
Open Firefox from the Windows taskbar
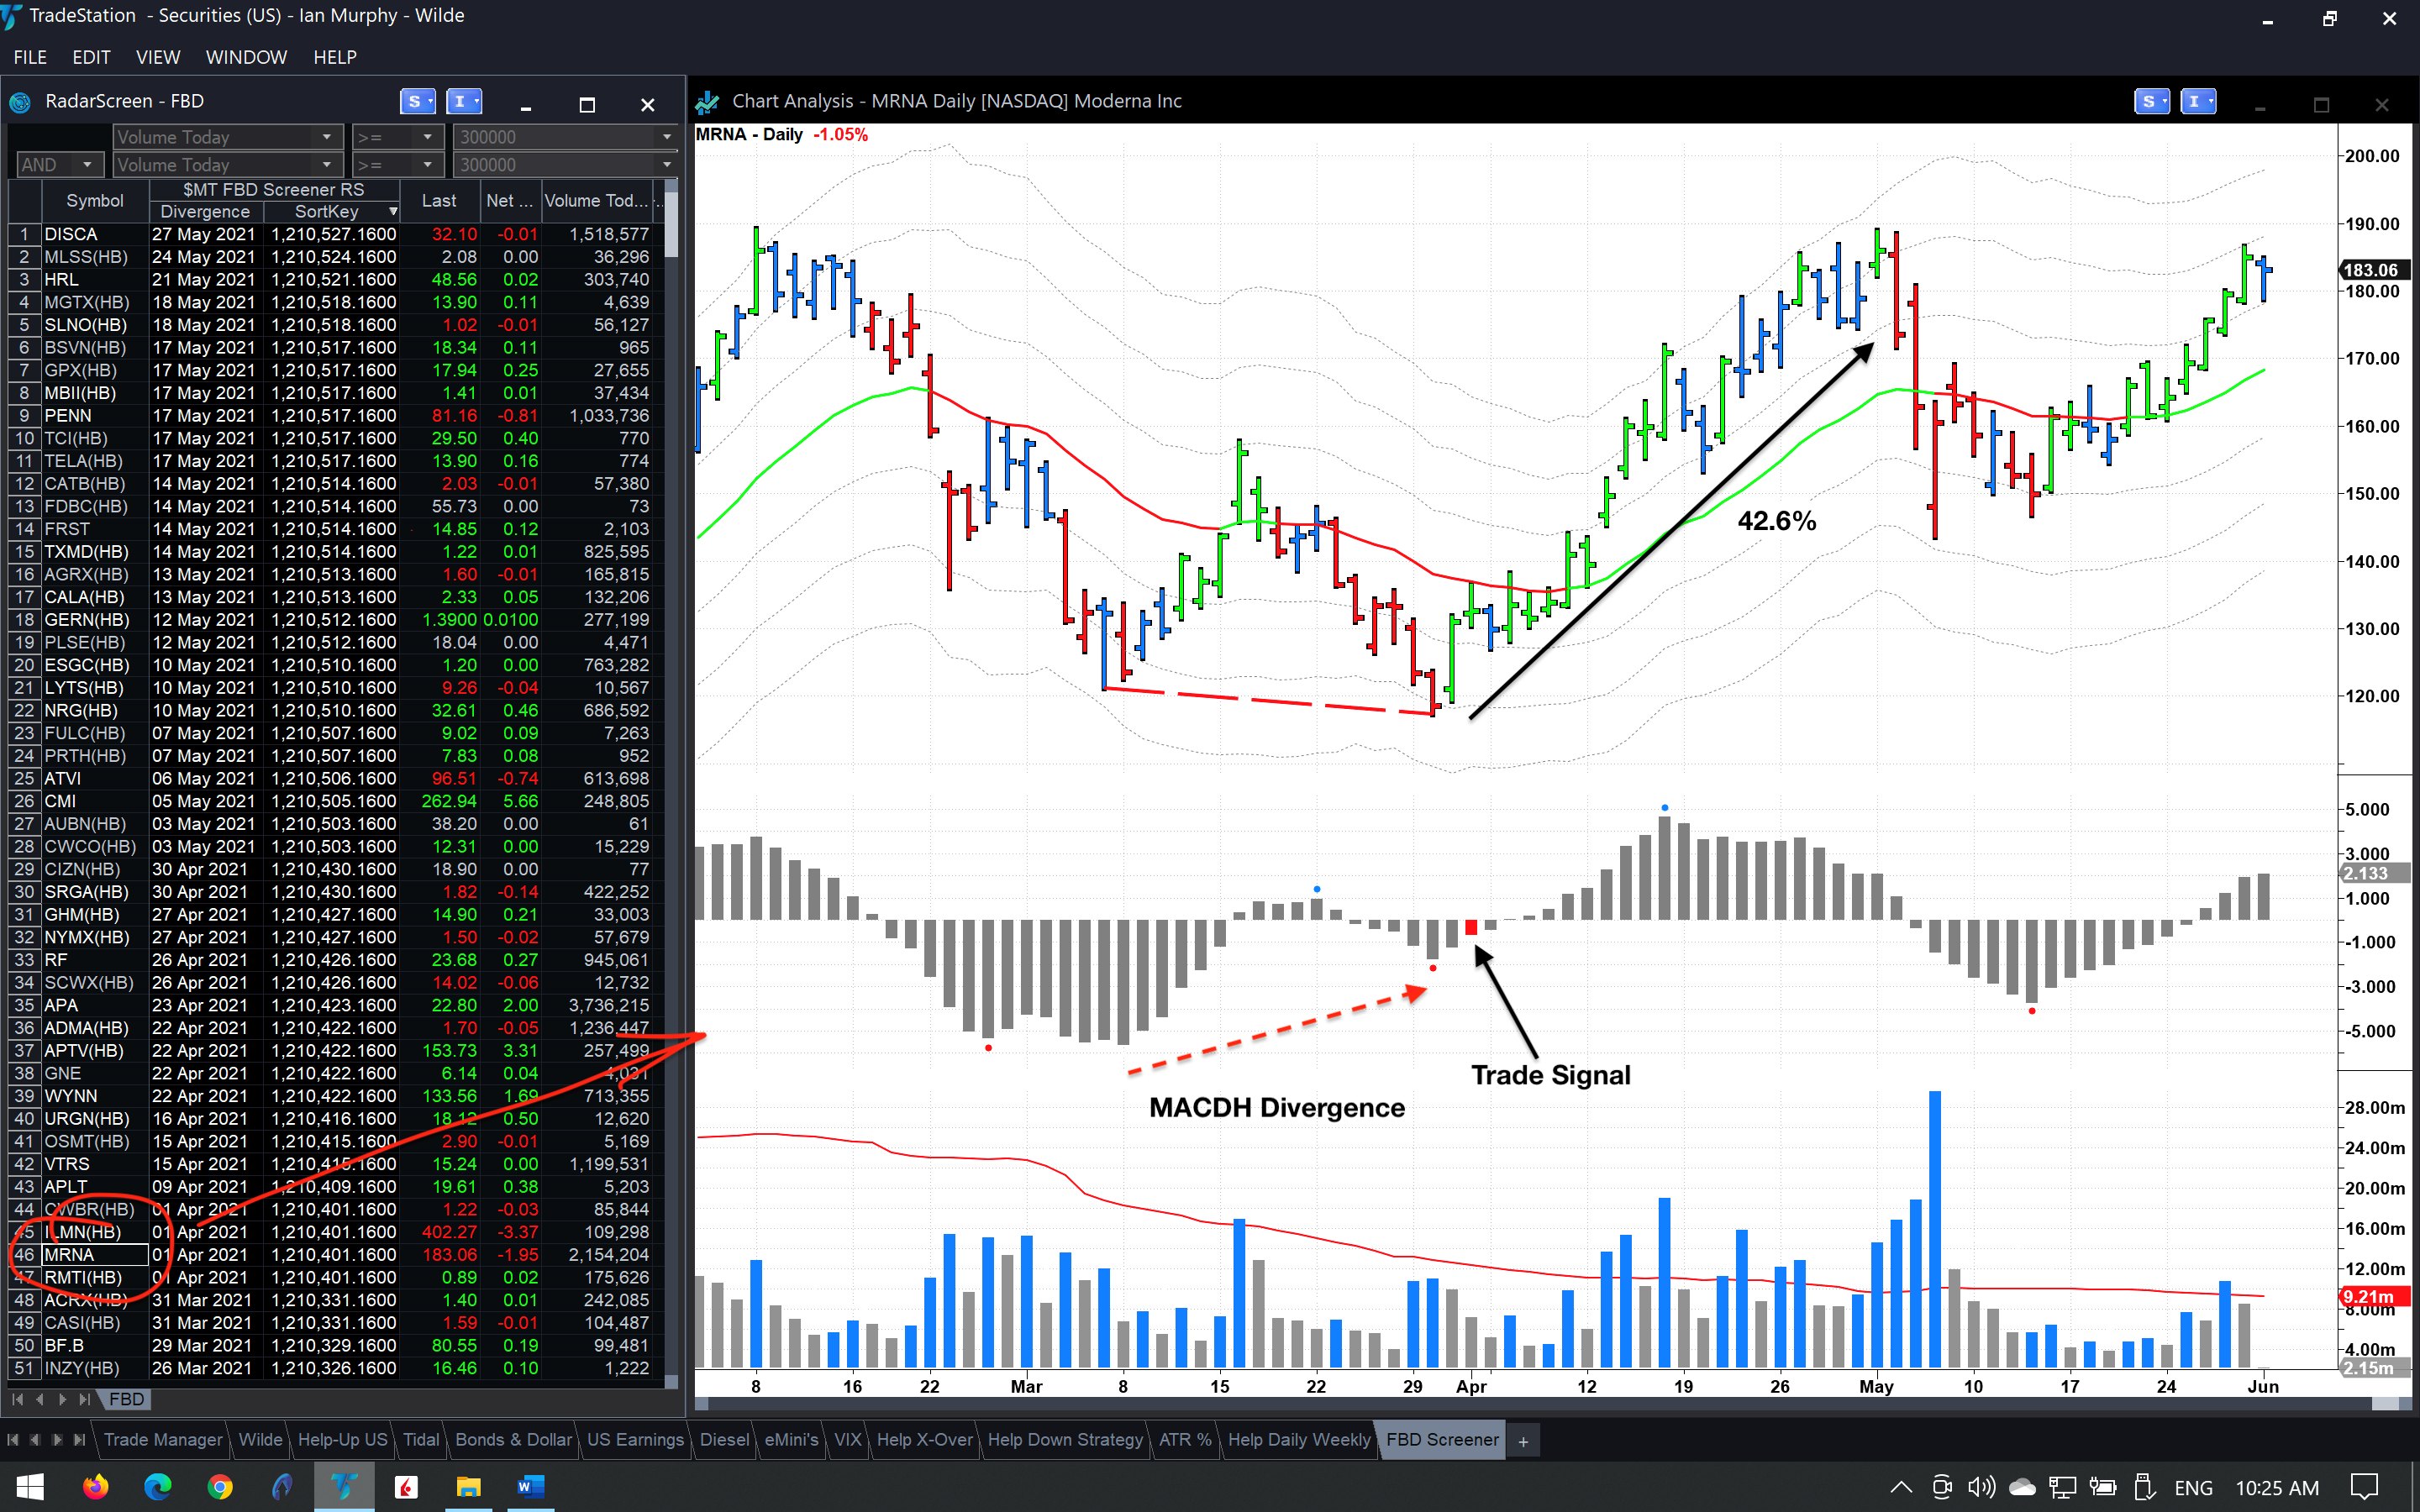(95, 1487)
